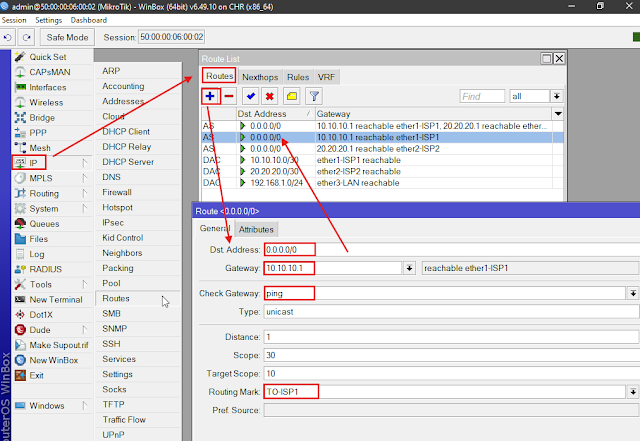This screenshot has width=640, height=441.
Task: Click the Exit sidebar icon
Action: [20, 375]
